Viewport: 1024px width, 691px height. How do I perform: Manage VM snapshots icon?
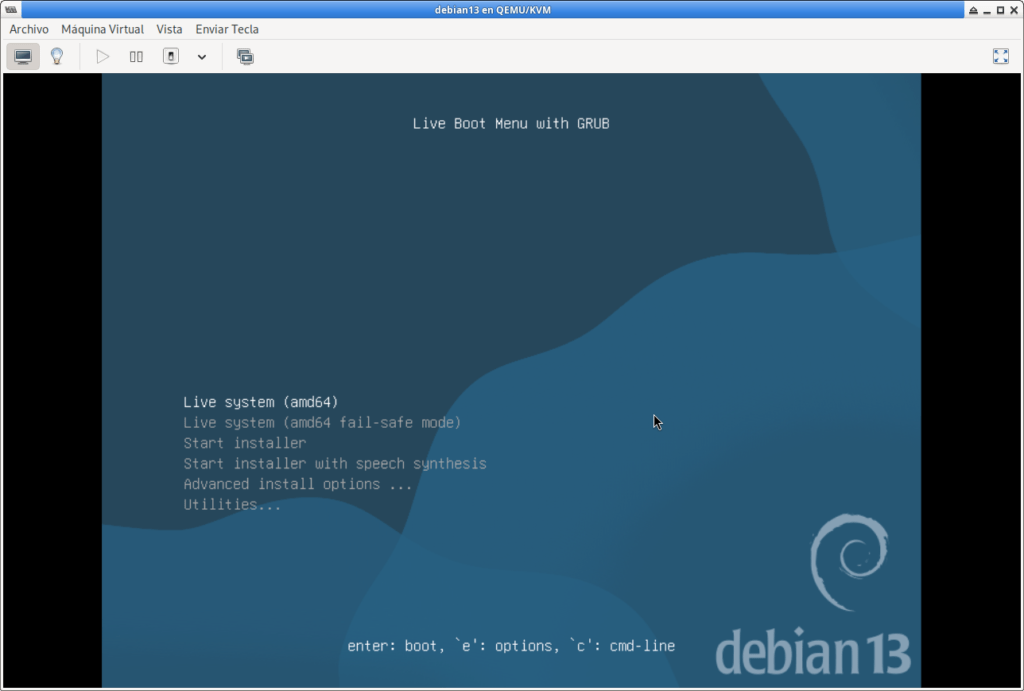(245, 57)
